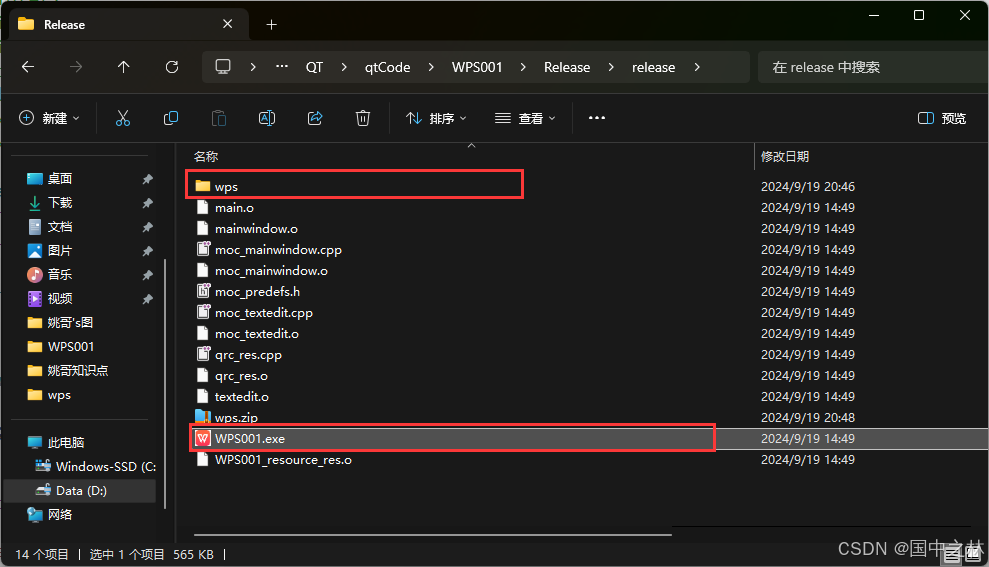Click the WPS001 breadcrumb segment

(477, 67)
